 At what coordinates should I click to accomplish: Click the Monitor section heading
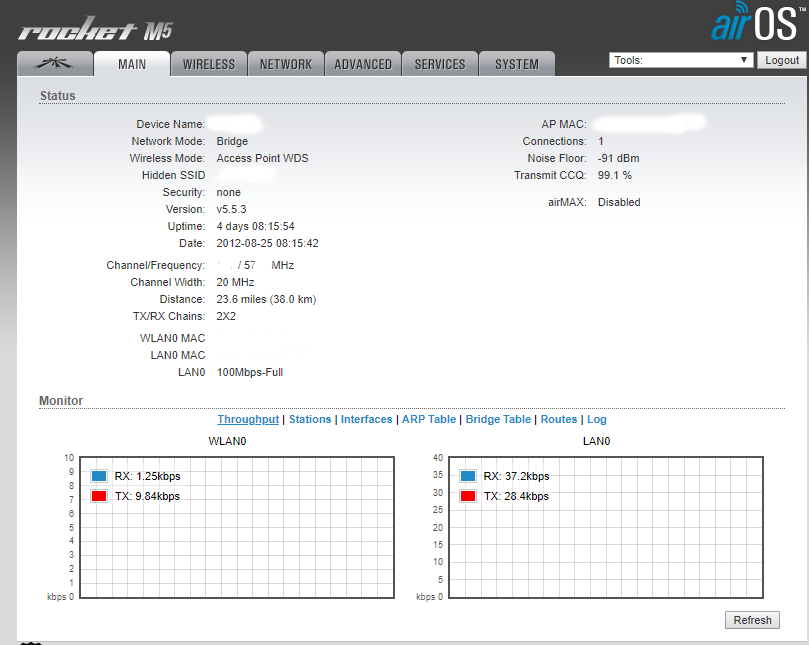pos(61,400)
